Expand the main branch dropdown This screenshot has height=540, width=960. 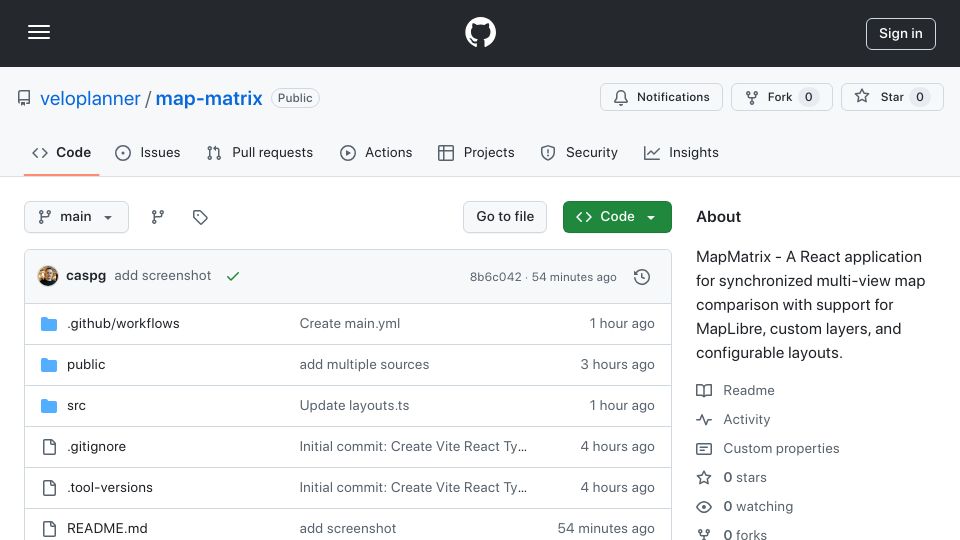coord(77,217)
